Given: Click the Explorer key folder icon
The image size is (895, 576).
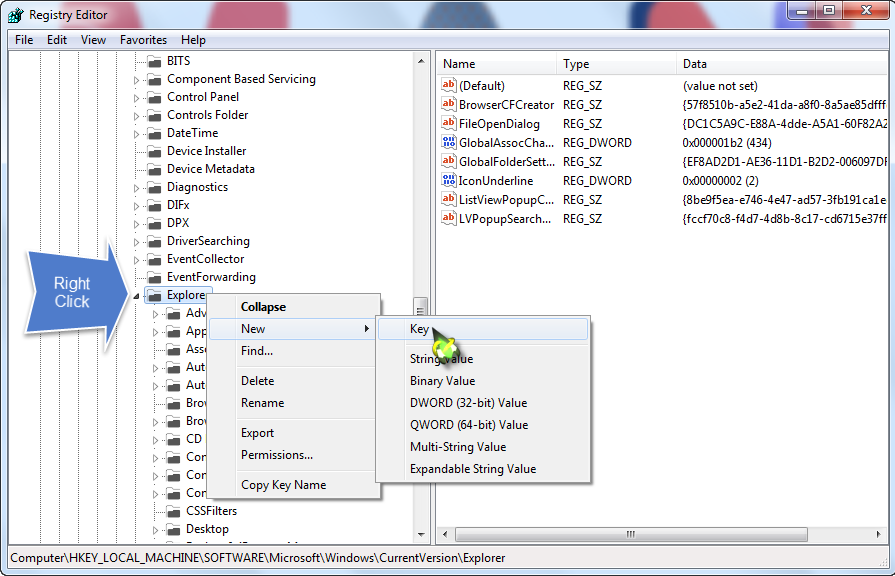Looking at the screenshot, I should [x=154, y=295].
